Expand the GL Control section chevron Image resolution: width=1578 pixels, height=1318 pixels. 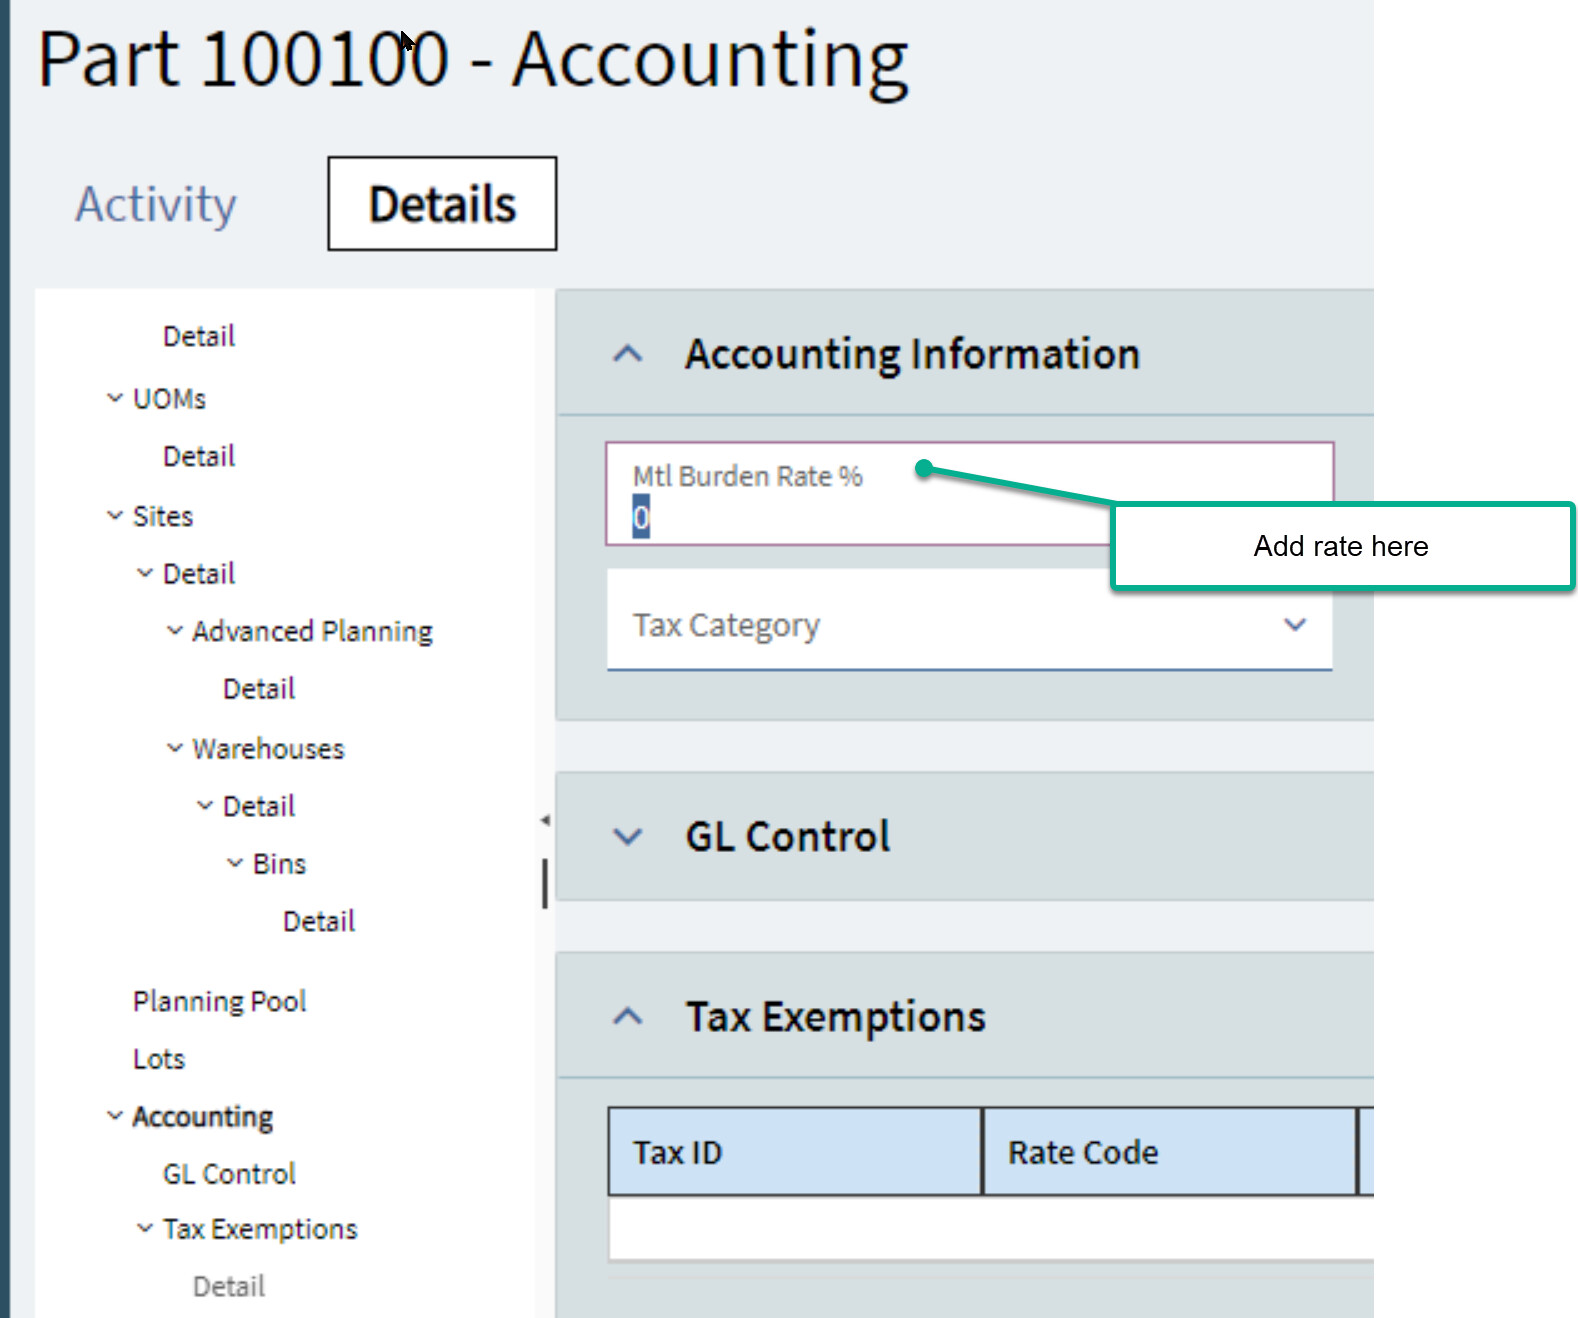pos(627,836)
